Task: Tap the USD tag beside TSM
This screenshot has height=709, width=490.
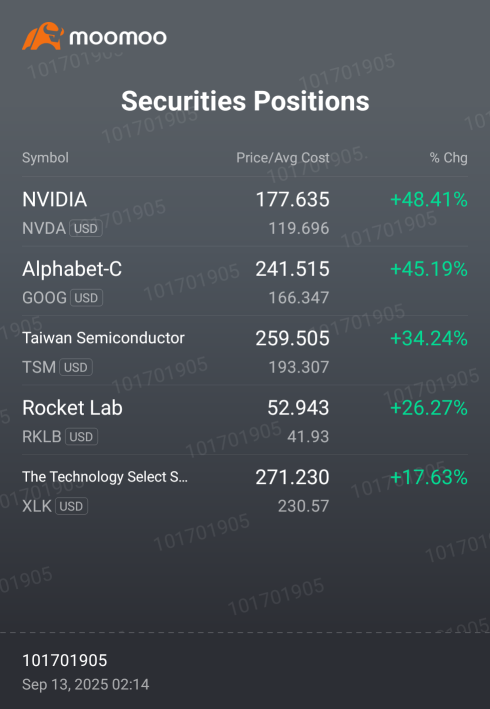Action: [75, 367]
